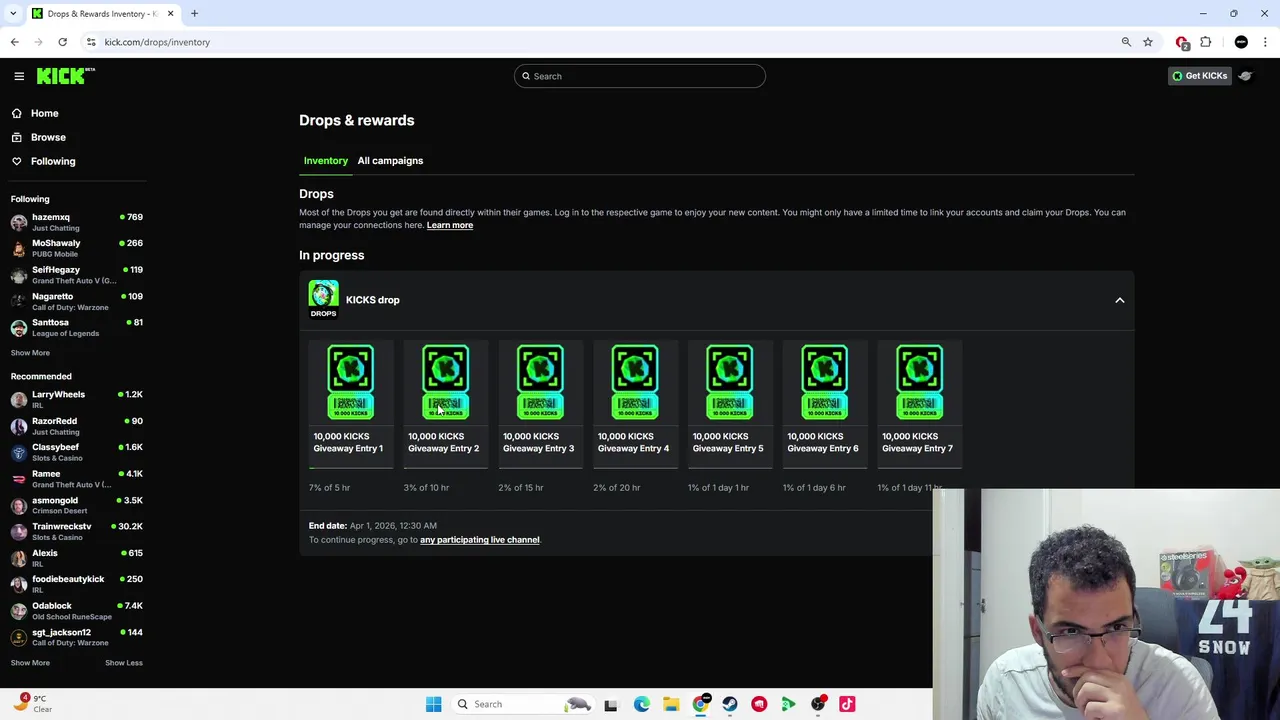
Task: Select Giveaway Entry 6 reward image
Action: 824,382
